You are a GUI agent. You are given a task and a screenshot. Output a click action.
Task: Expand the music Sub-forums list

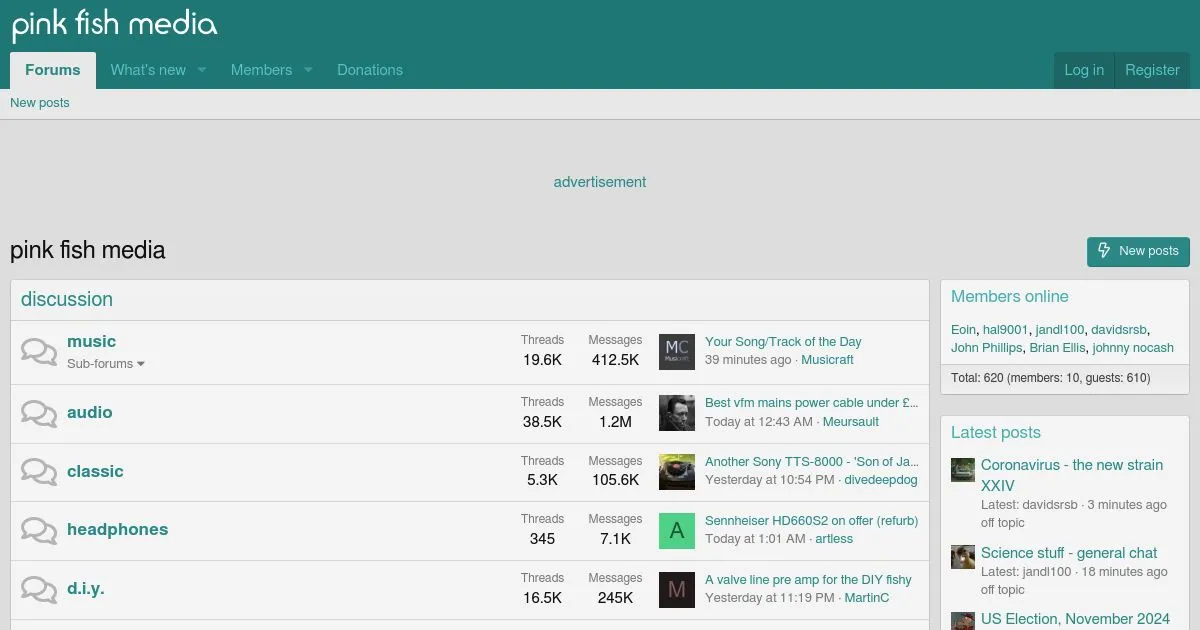(x=106, y=364)
